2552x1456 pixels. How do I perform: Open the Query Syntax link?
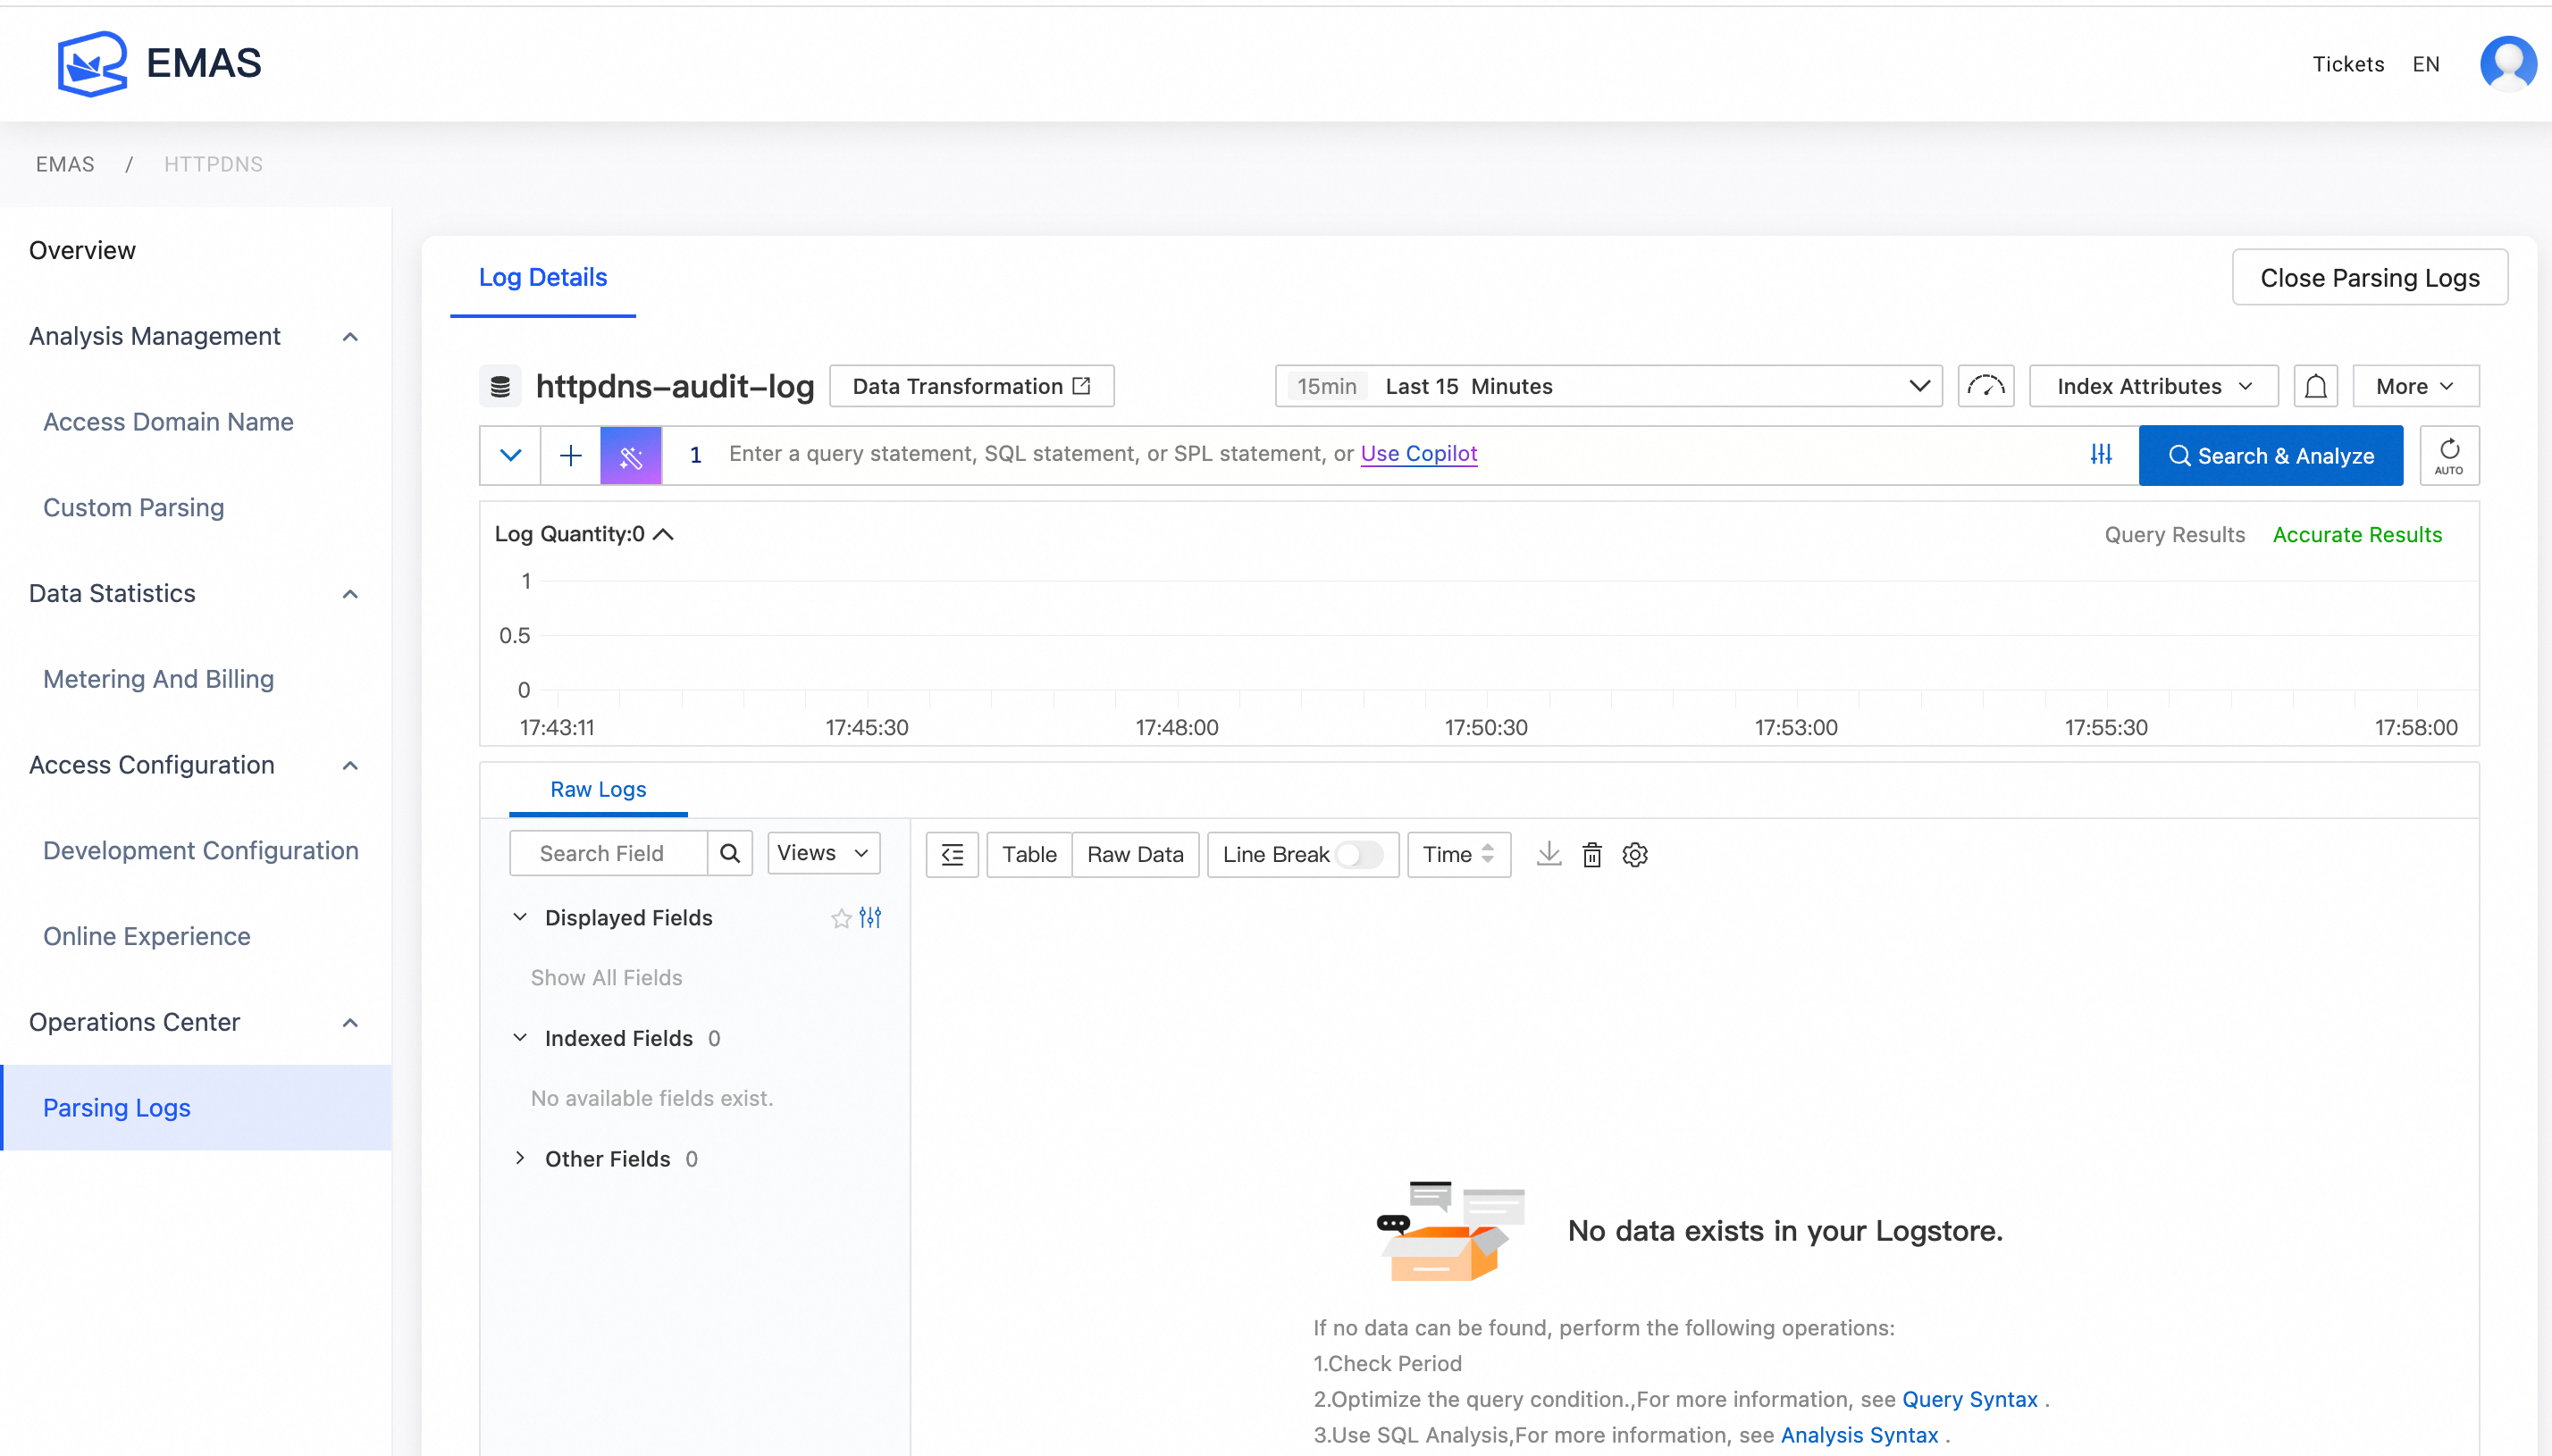tap(1969, 1399)
